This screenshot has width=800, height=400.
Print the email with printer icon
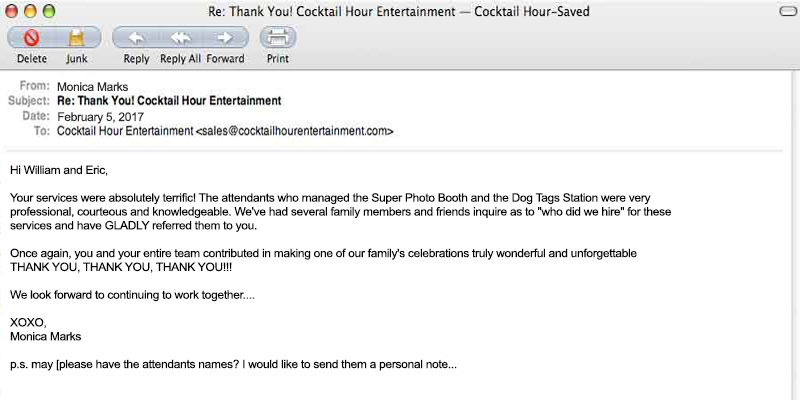(278, 39)
